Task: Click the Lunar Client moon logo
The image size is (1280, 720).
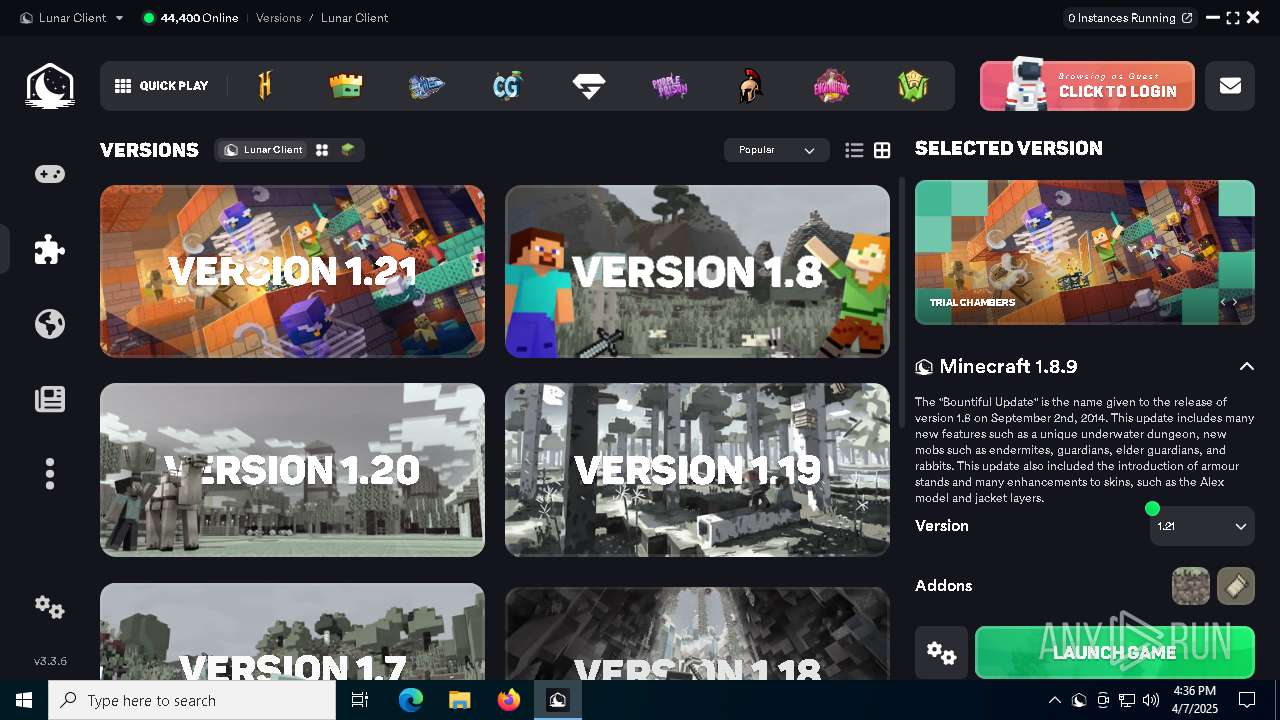Action: (x=50, y=86)
